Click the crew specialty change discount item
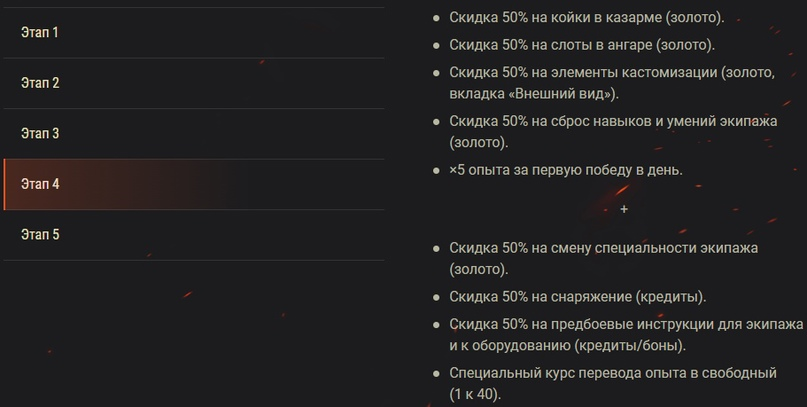This screenshot has width=807, height=407. tap(604, 248)
